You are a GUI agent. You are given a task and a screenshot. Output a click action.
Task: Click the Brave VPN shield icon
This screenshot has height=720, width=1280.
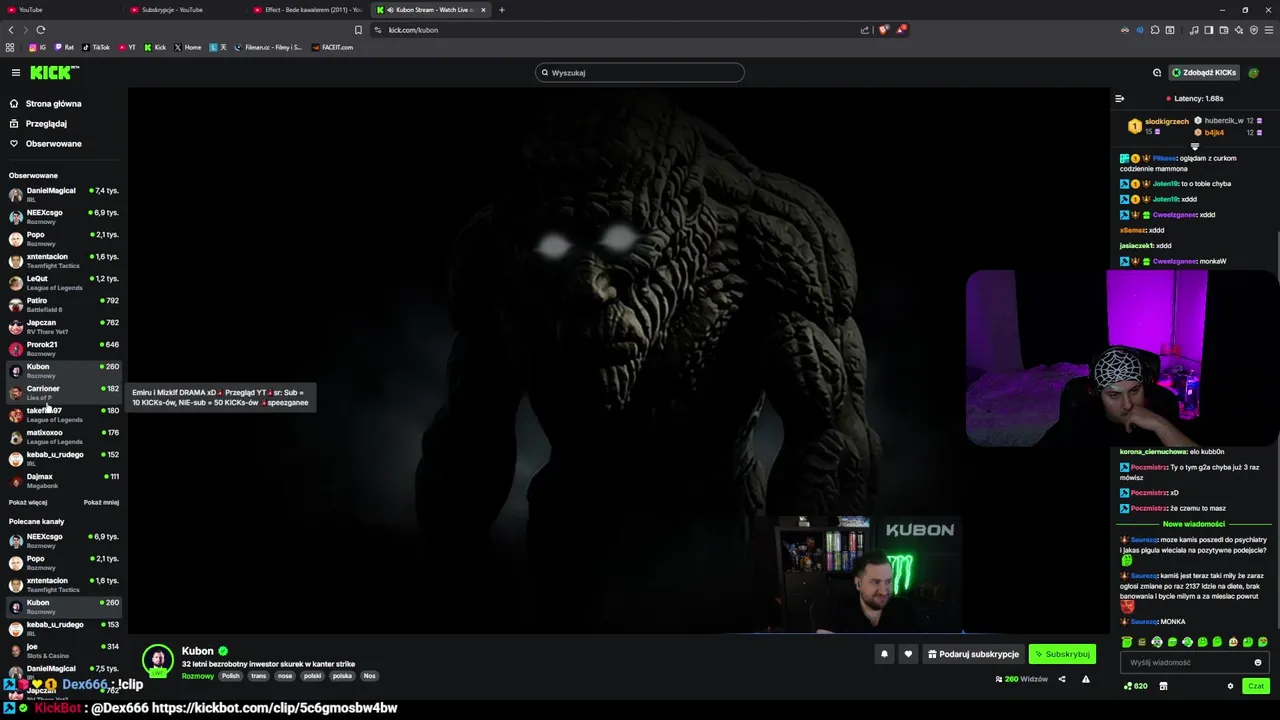click(x=1254, y=30)
